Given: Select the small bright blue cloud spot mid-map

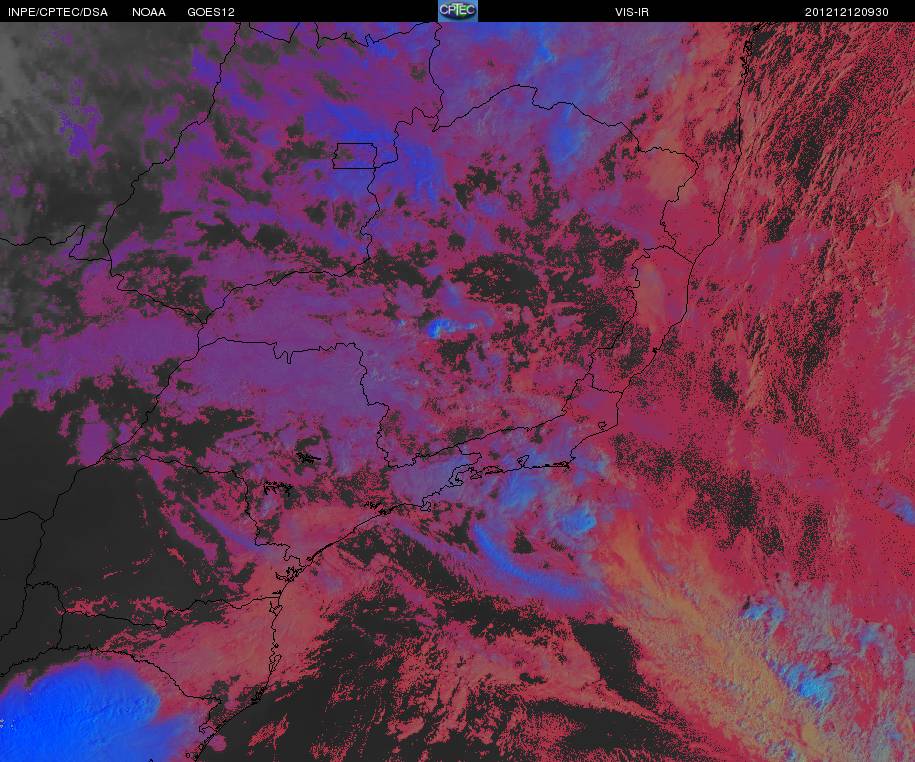Looking at the screenshot, I should 436,328.
